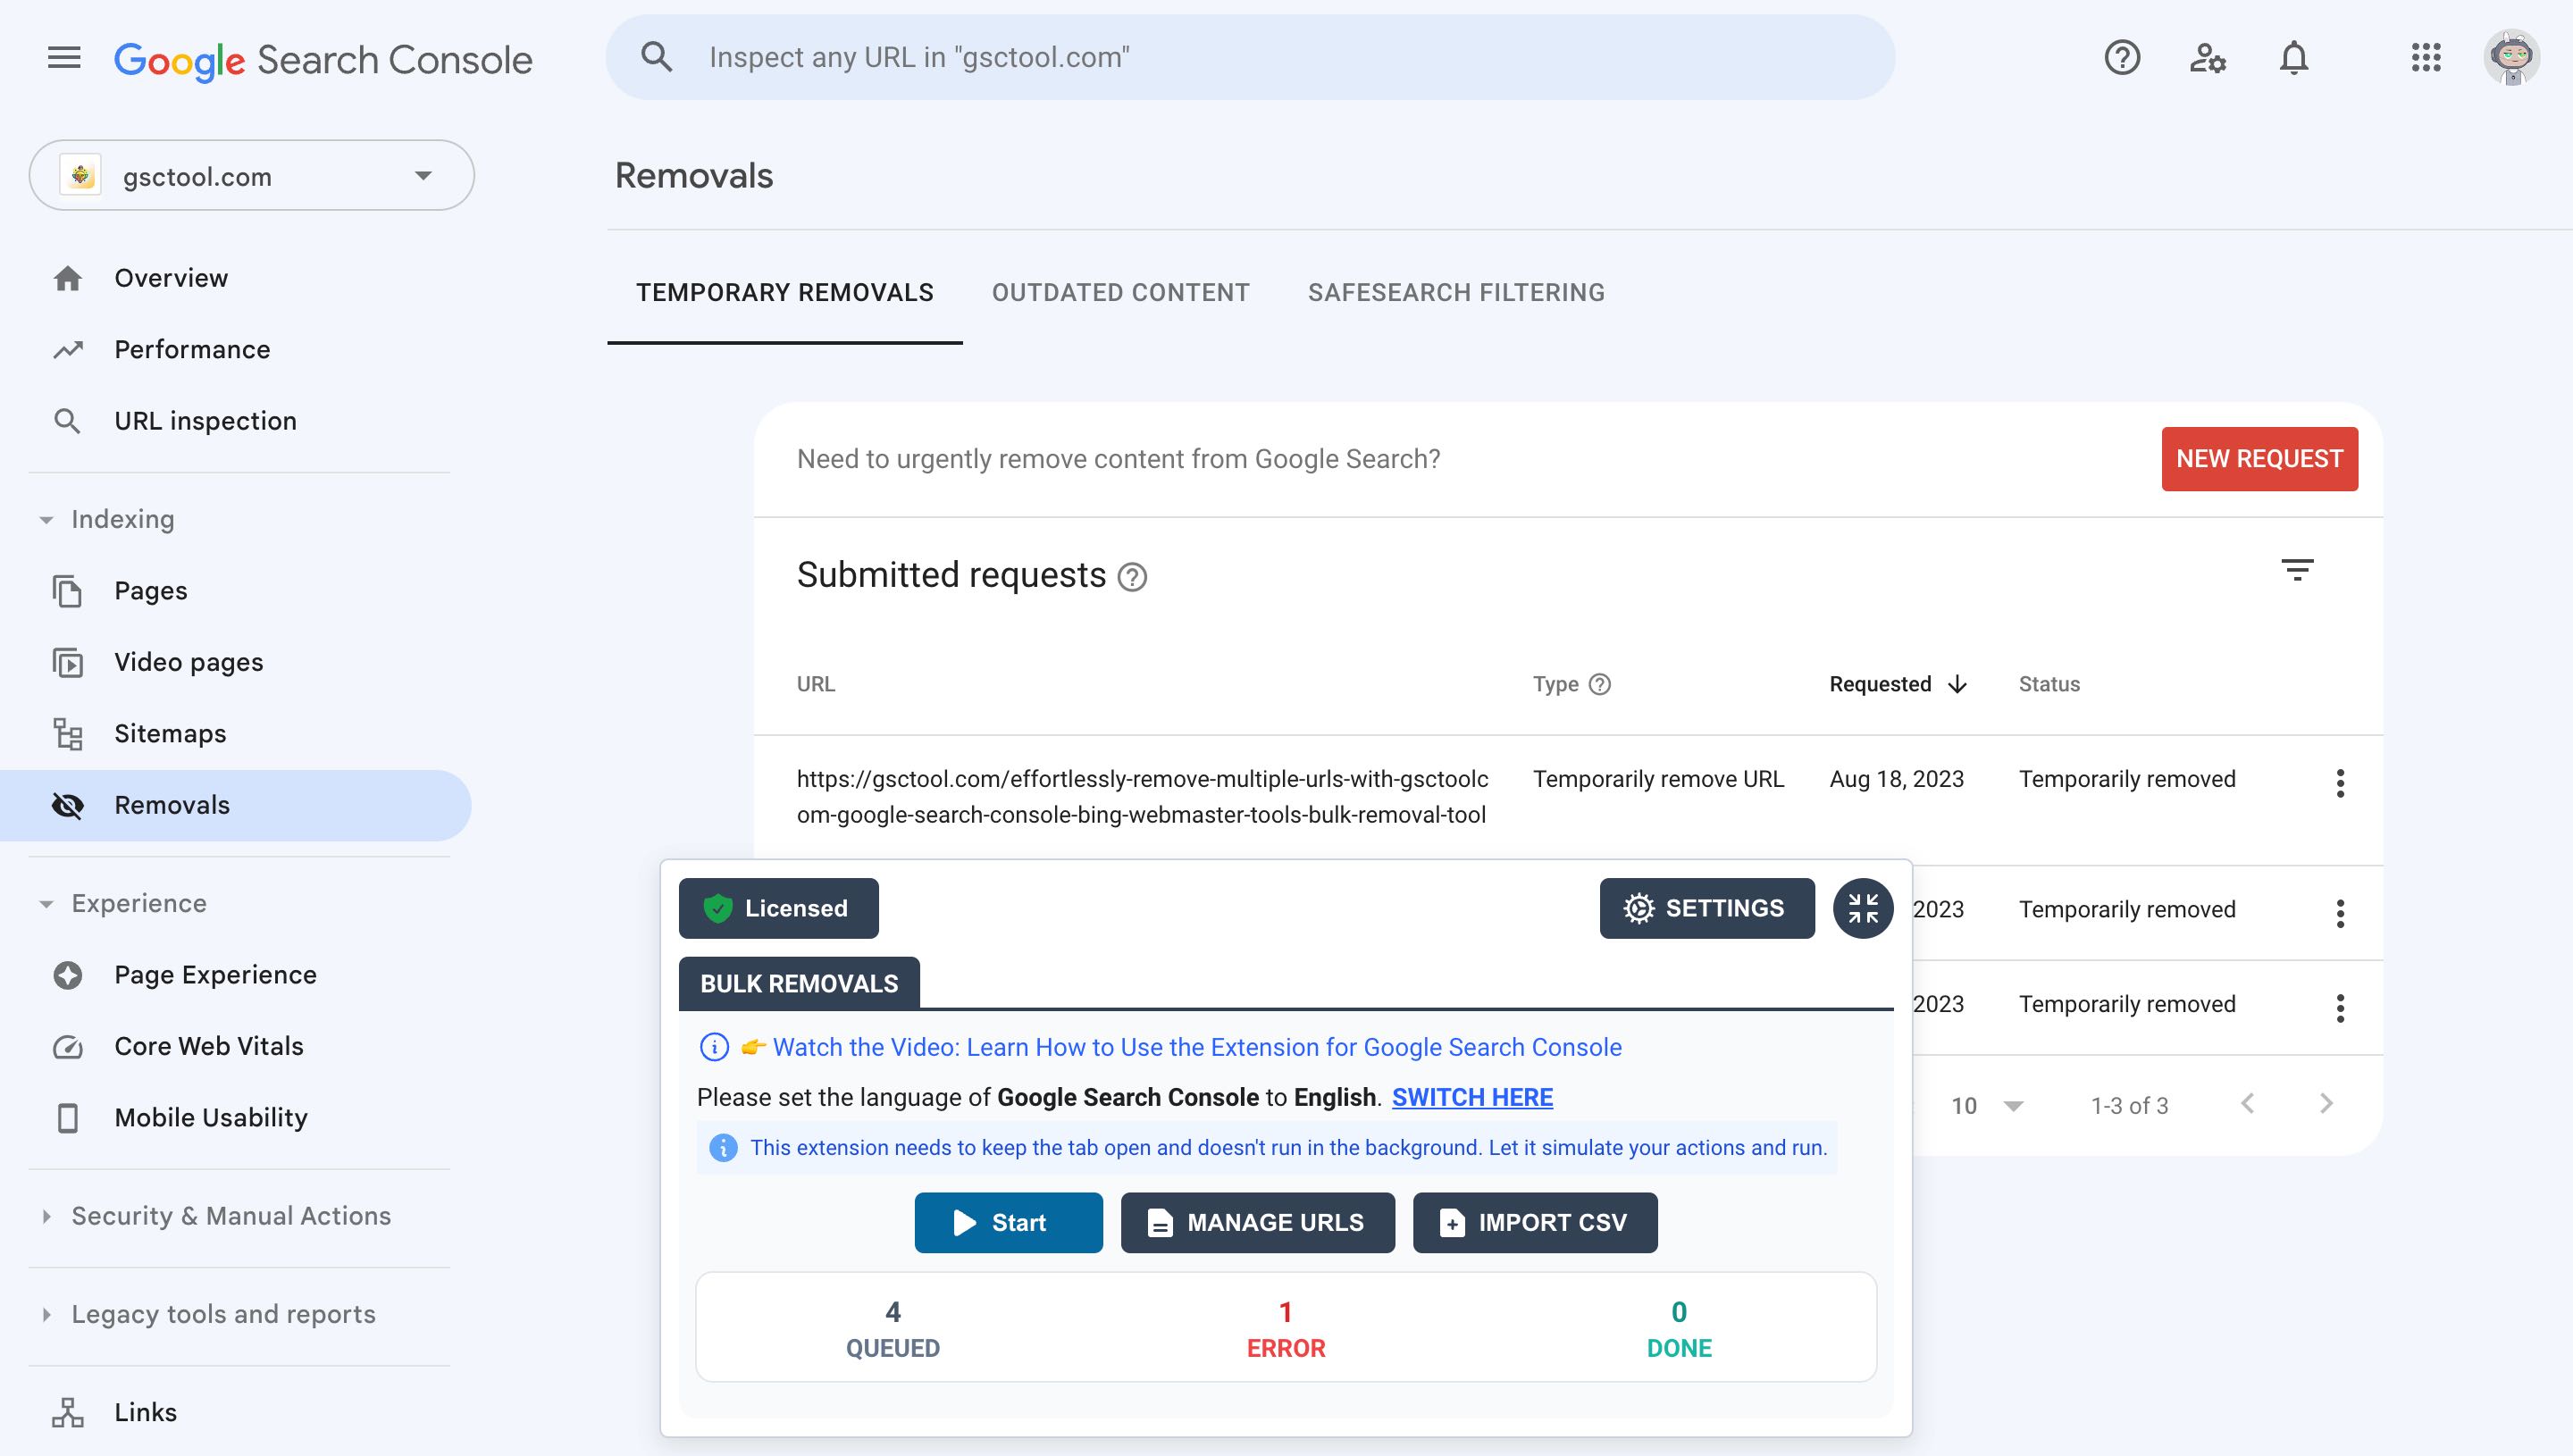The image size is (2573, 1456).
Task: Click the URL inspection search field
Action: tap(1250, 58)
